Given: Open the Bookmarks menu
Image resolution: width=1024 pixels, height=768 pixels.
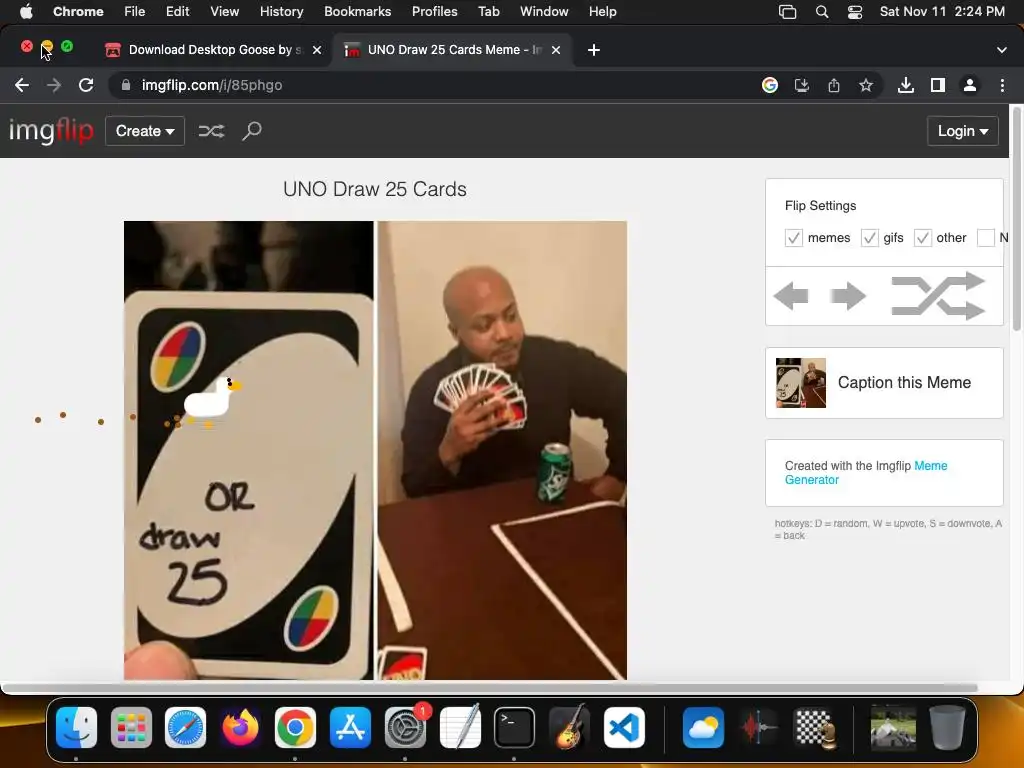Looking at the screenshot, I should [357, 12].
